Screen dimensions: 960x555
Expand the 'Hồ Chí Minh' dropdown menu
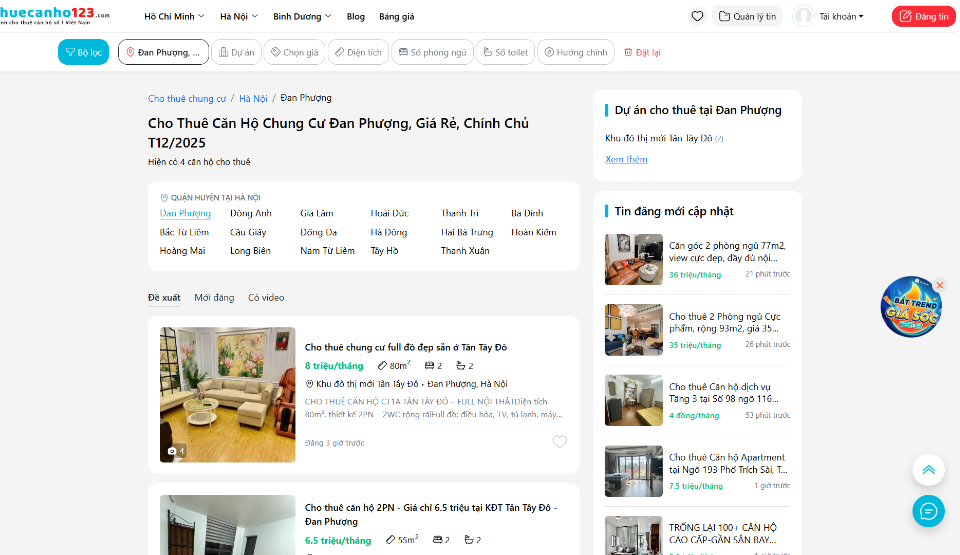tap(174, 17)
